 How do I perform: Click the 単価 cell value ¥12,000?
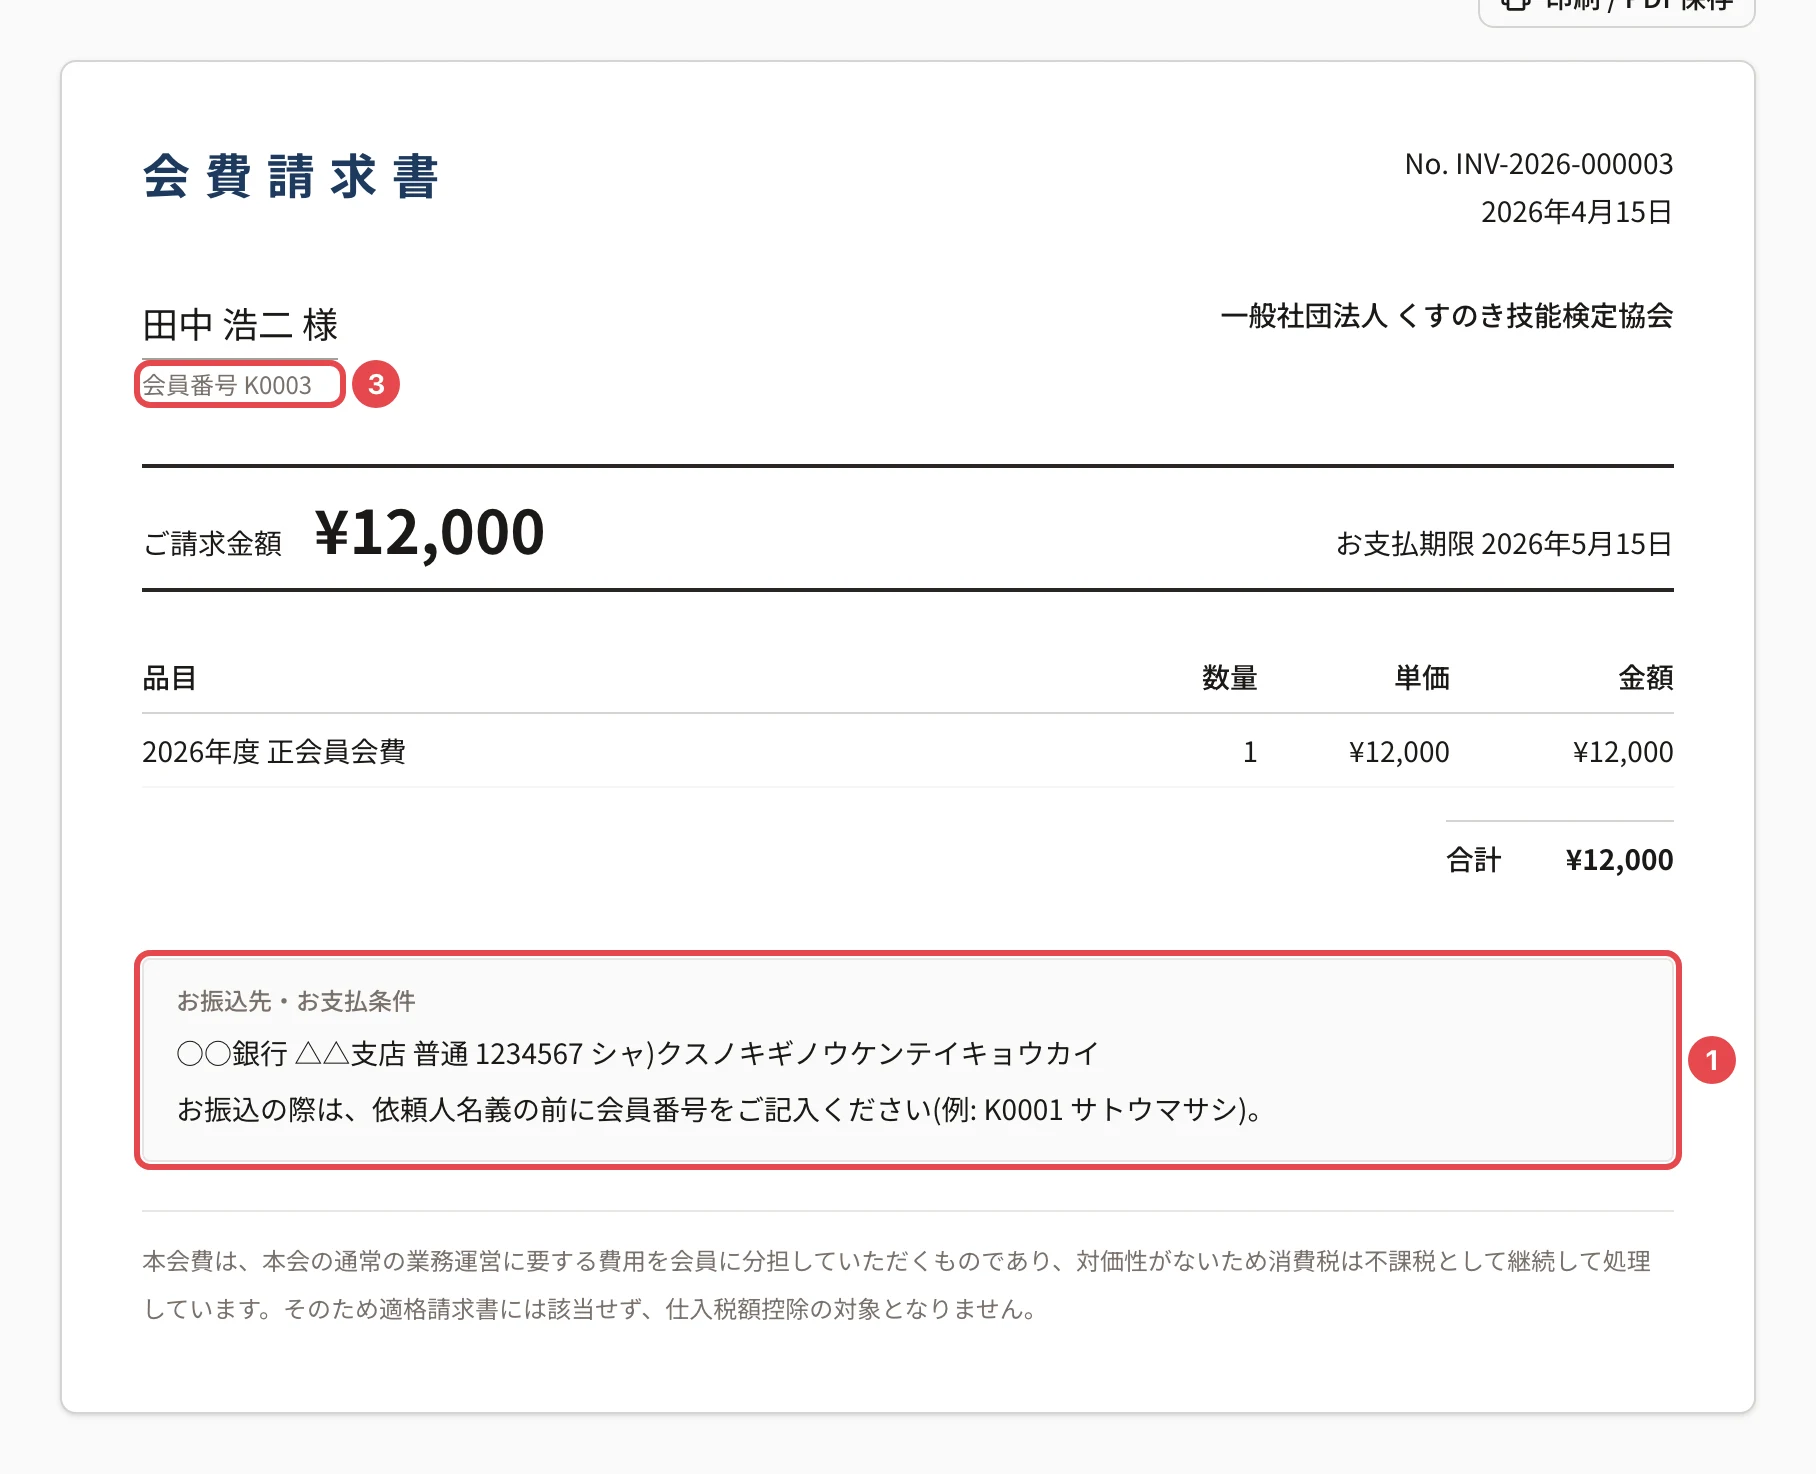click(x=1399, y=752)
